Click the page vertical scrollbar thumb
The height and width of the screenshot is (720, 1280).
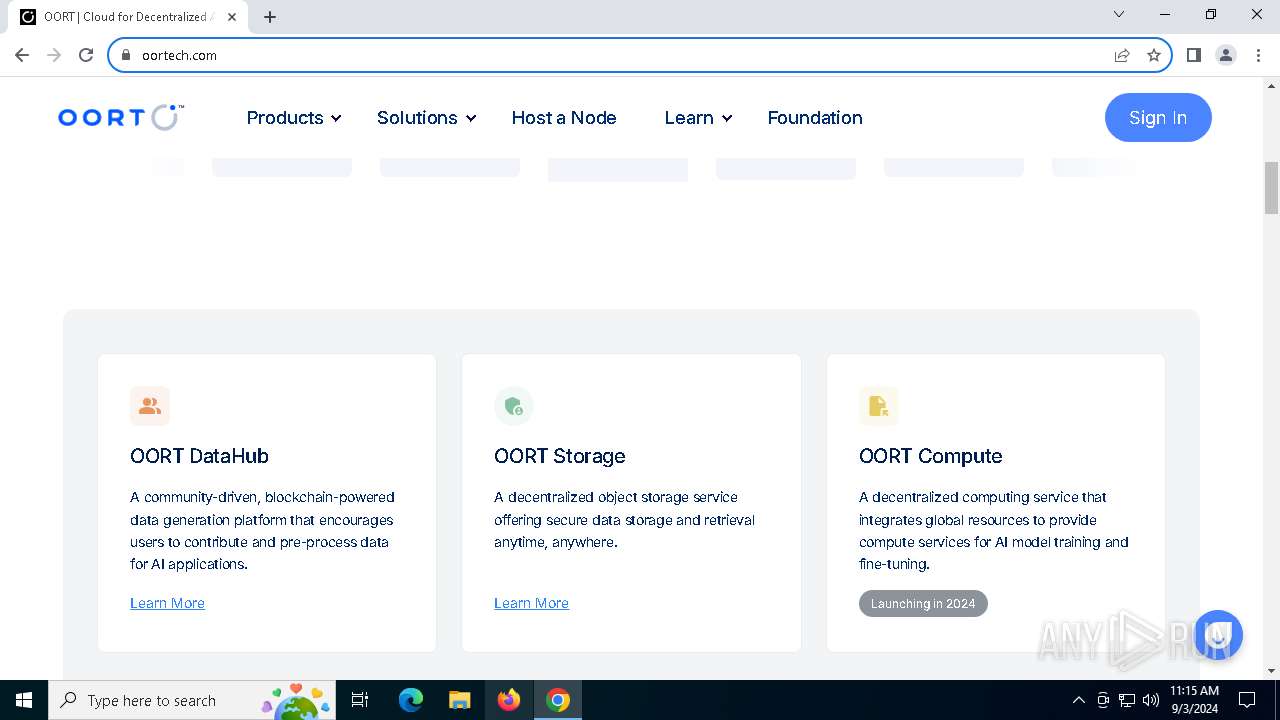pos(1271,188)
